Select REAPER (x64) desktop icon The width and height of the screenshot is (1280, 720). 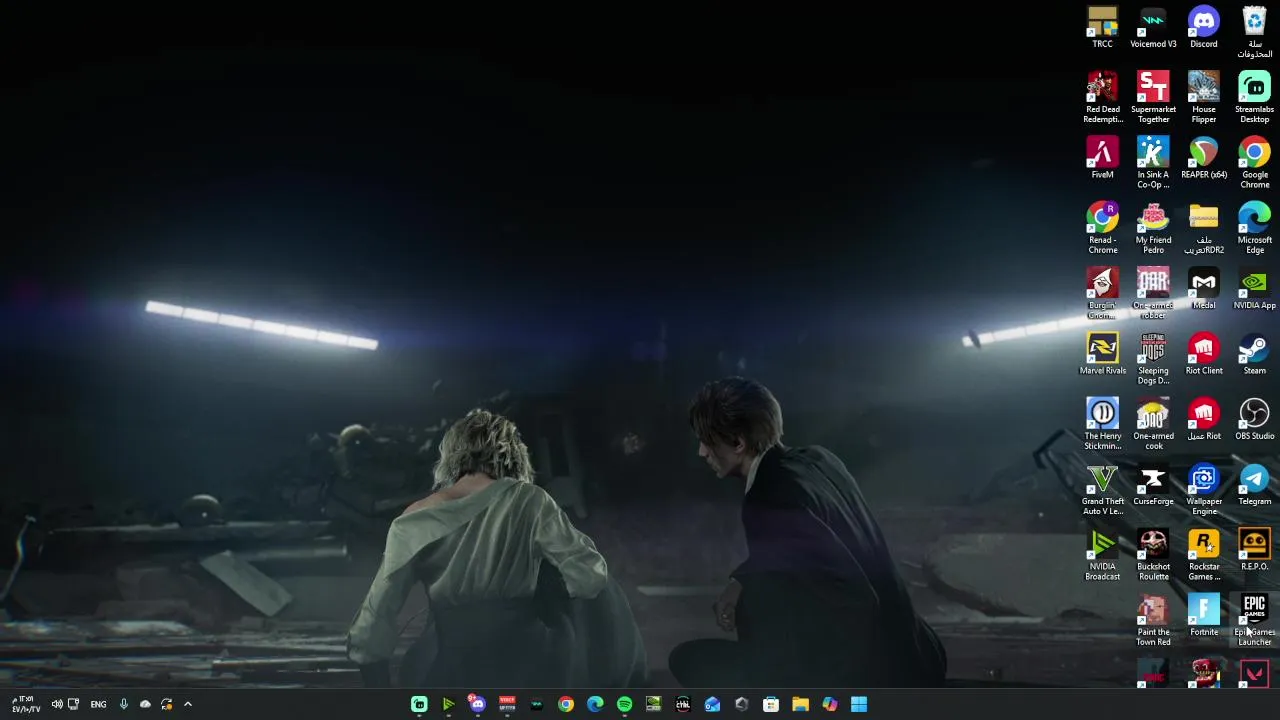click(1204, 158)
